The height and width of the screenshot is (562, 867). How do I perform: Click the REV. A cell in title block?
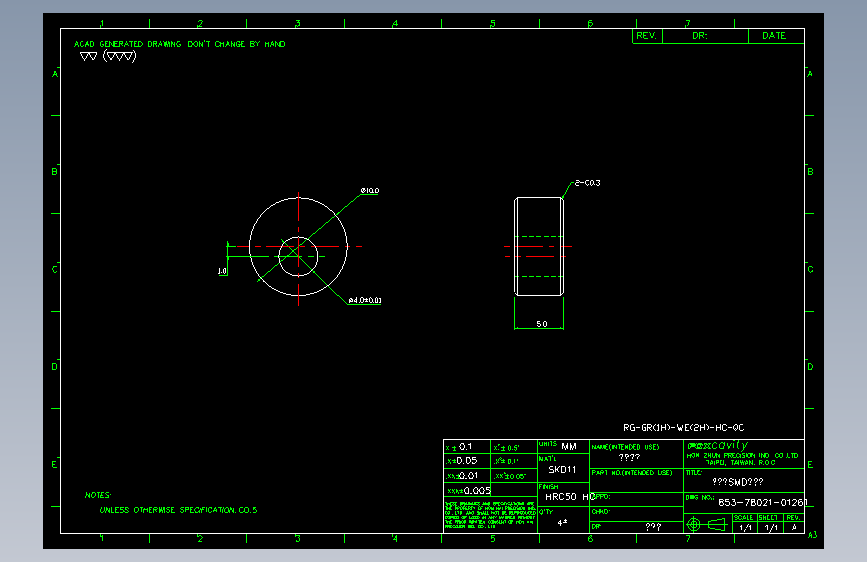click(x=794, y=523)
